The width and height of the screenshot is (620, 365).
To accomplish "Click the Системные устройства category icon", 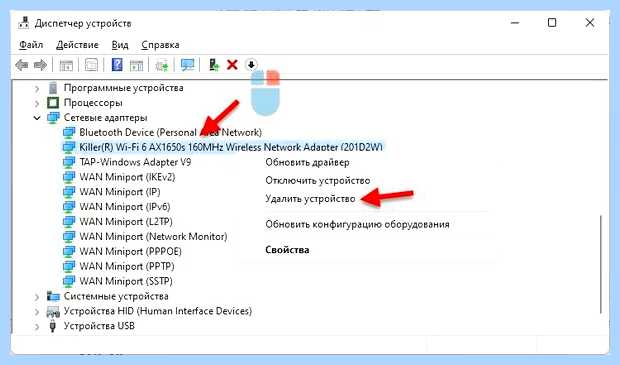I will (53, 296).
